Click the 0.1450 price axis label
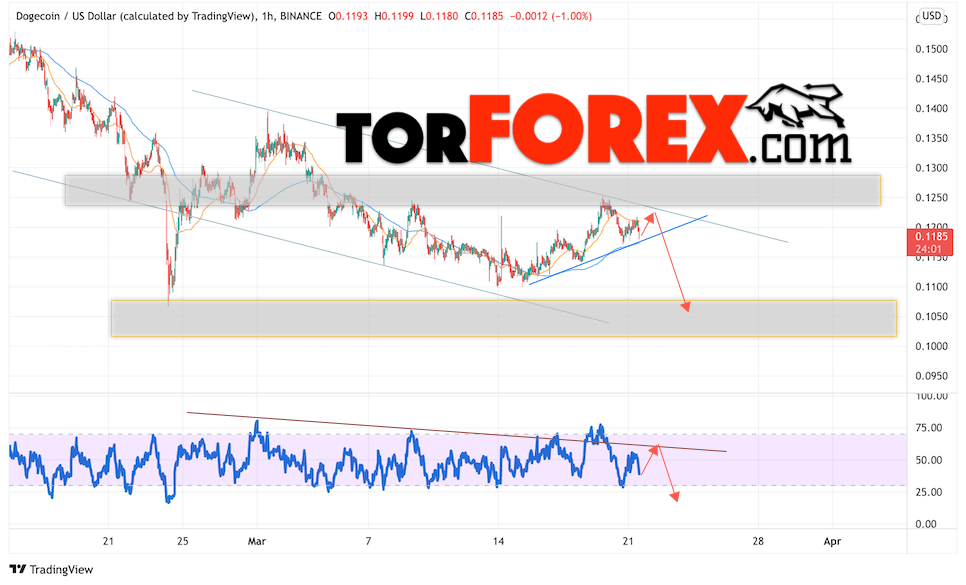The image size is (966, 585). click(931, 79)
